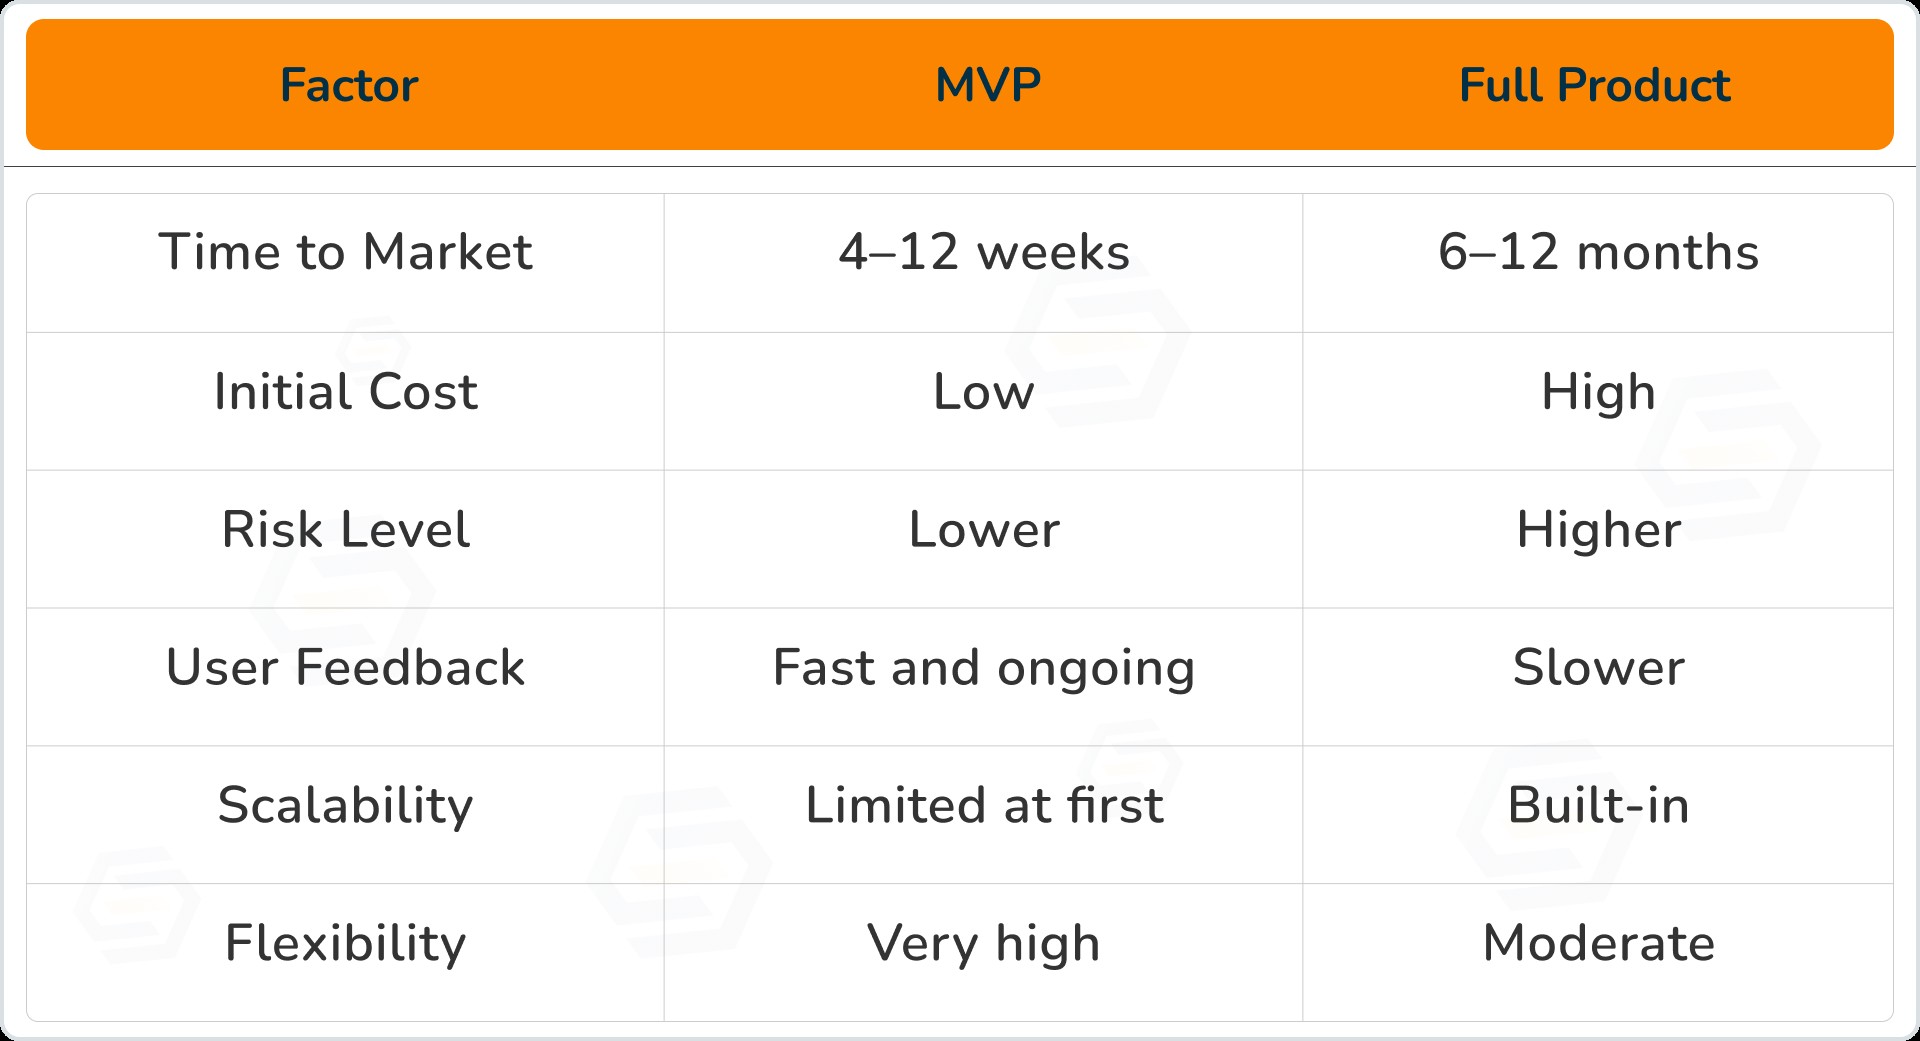Select the Initial Cost row label
This screenshot has height=1041, width=1920.
coord(346,391)
